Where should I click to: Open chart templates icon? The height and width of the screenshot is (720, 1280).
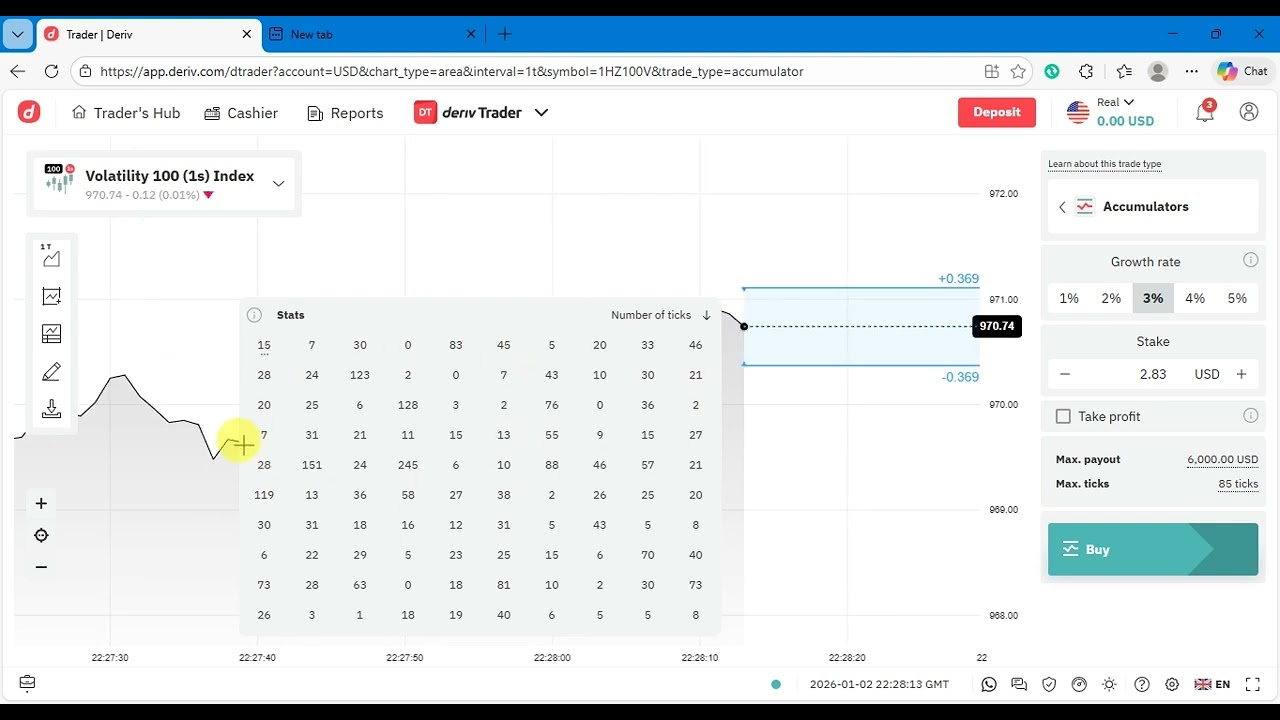tap(51, 334)
